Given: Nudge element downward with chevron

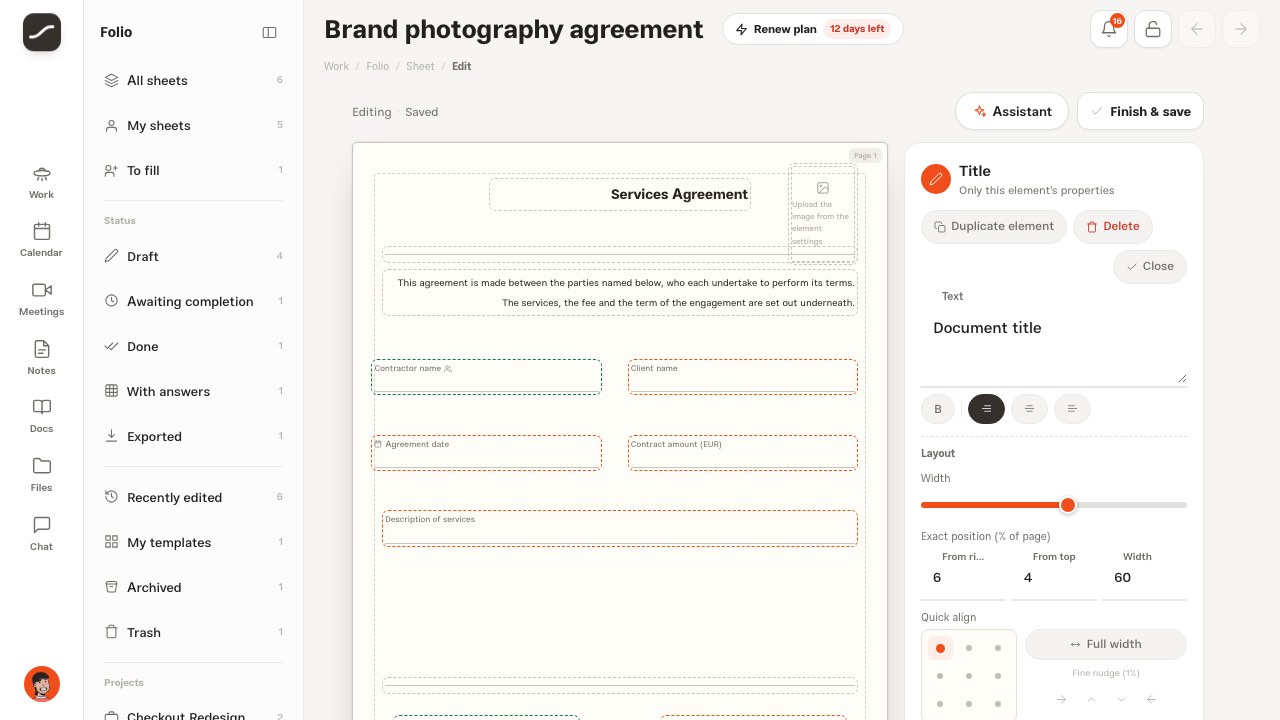Looking at the screenshot, I should click(x=1121, y=699).
